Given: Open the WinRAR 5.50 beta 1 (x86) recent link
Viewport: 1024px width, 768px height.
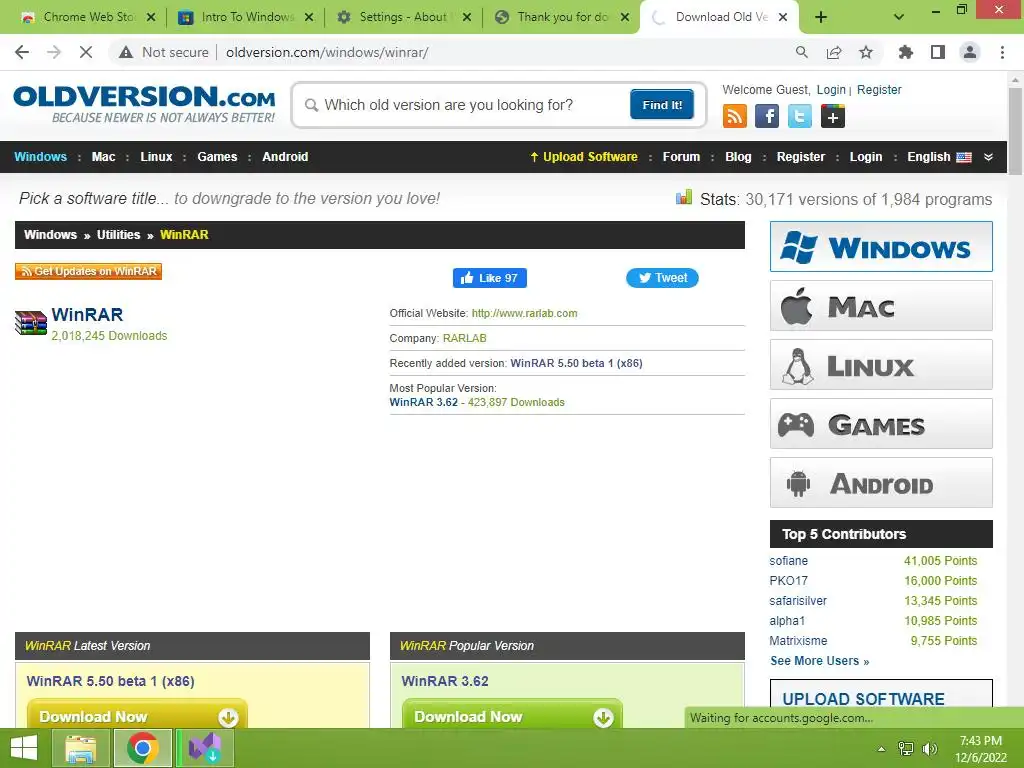Looking at the screenshot, I should tap(576, 363).
